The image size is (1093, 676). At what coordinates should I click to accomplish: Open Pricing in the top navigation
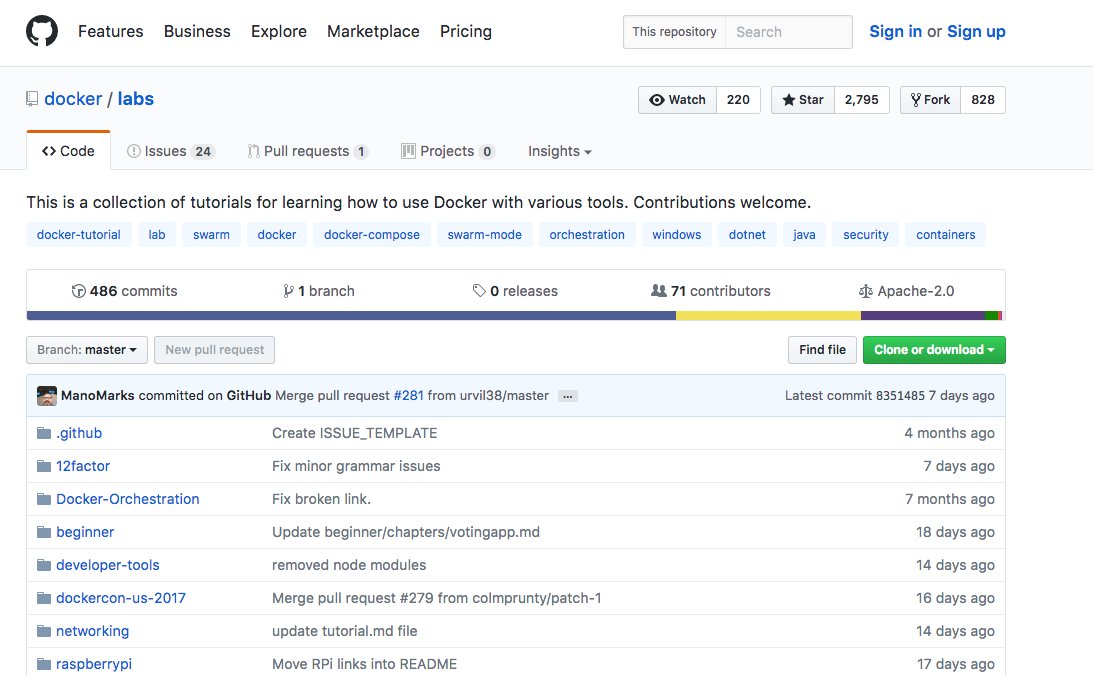pyautogui.click(x=466, y=31)
